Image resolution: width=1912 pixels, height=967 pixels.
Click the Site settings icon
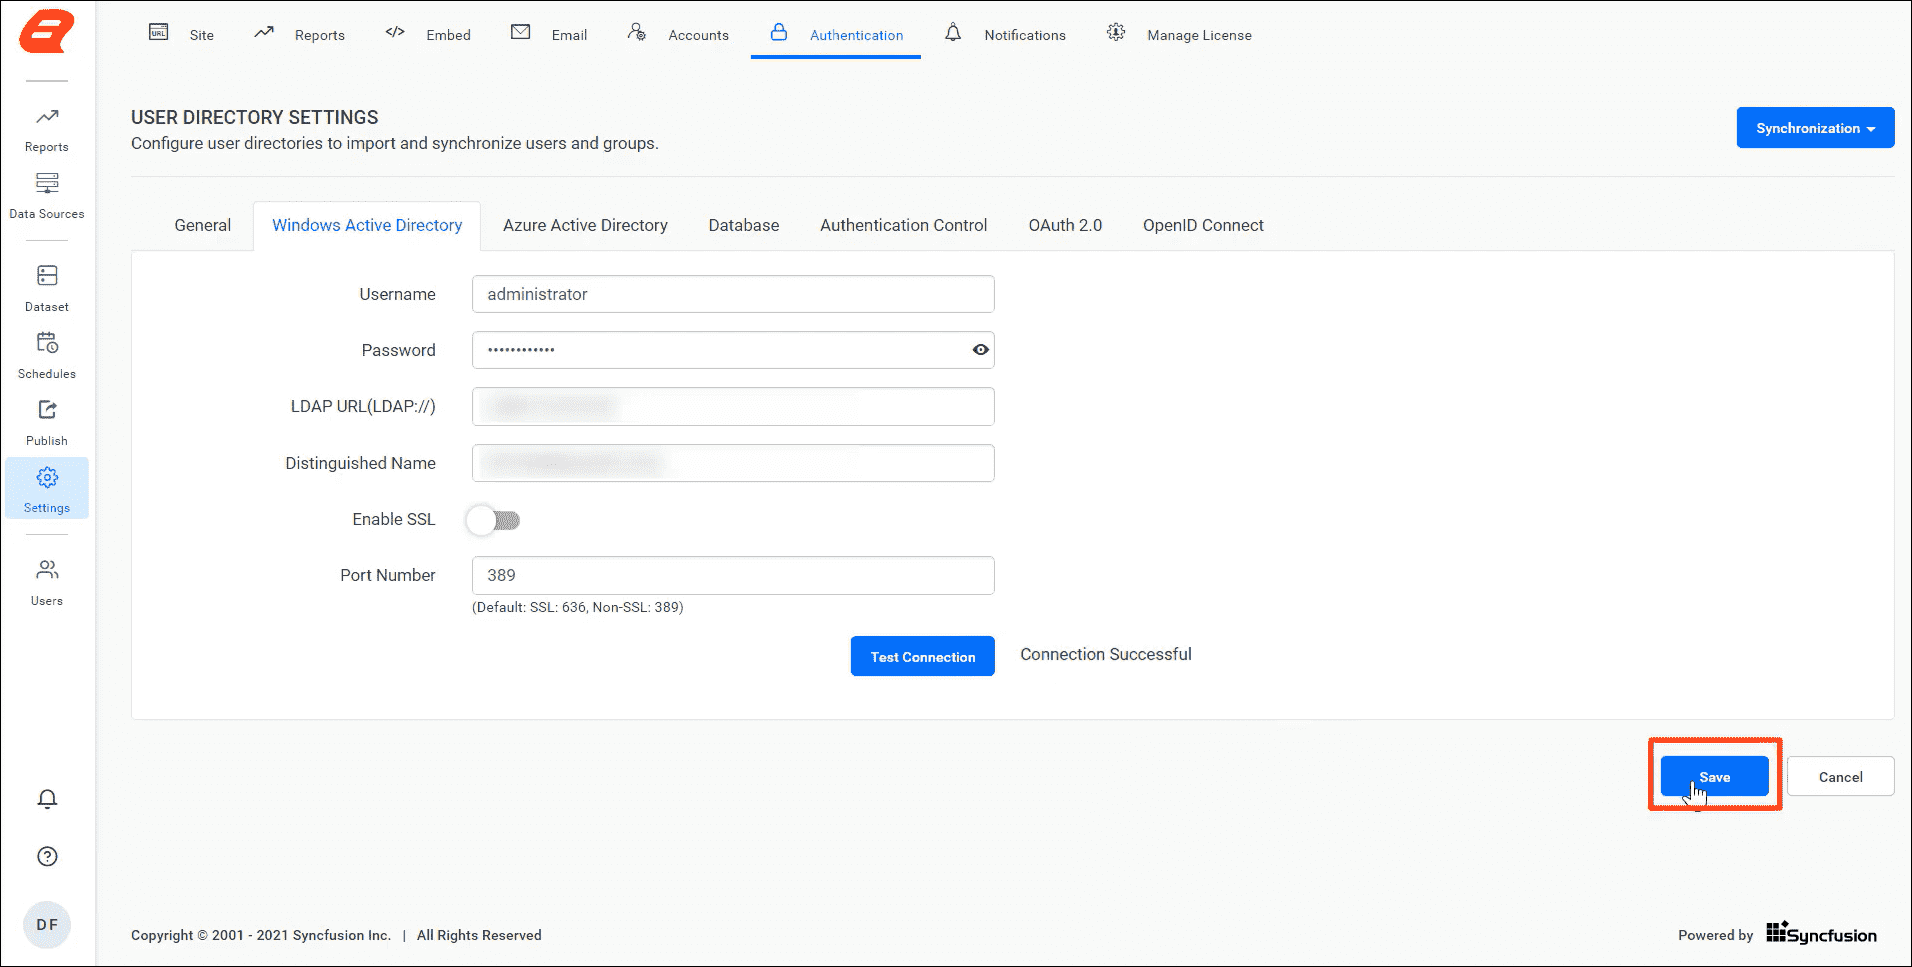(x=159, y=32)
